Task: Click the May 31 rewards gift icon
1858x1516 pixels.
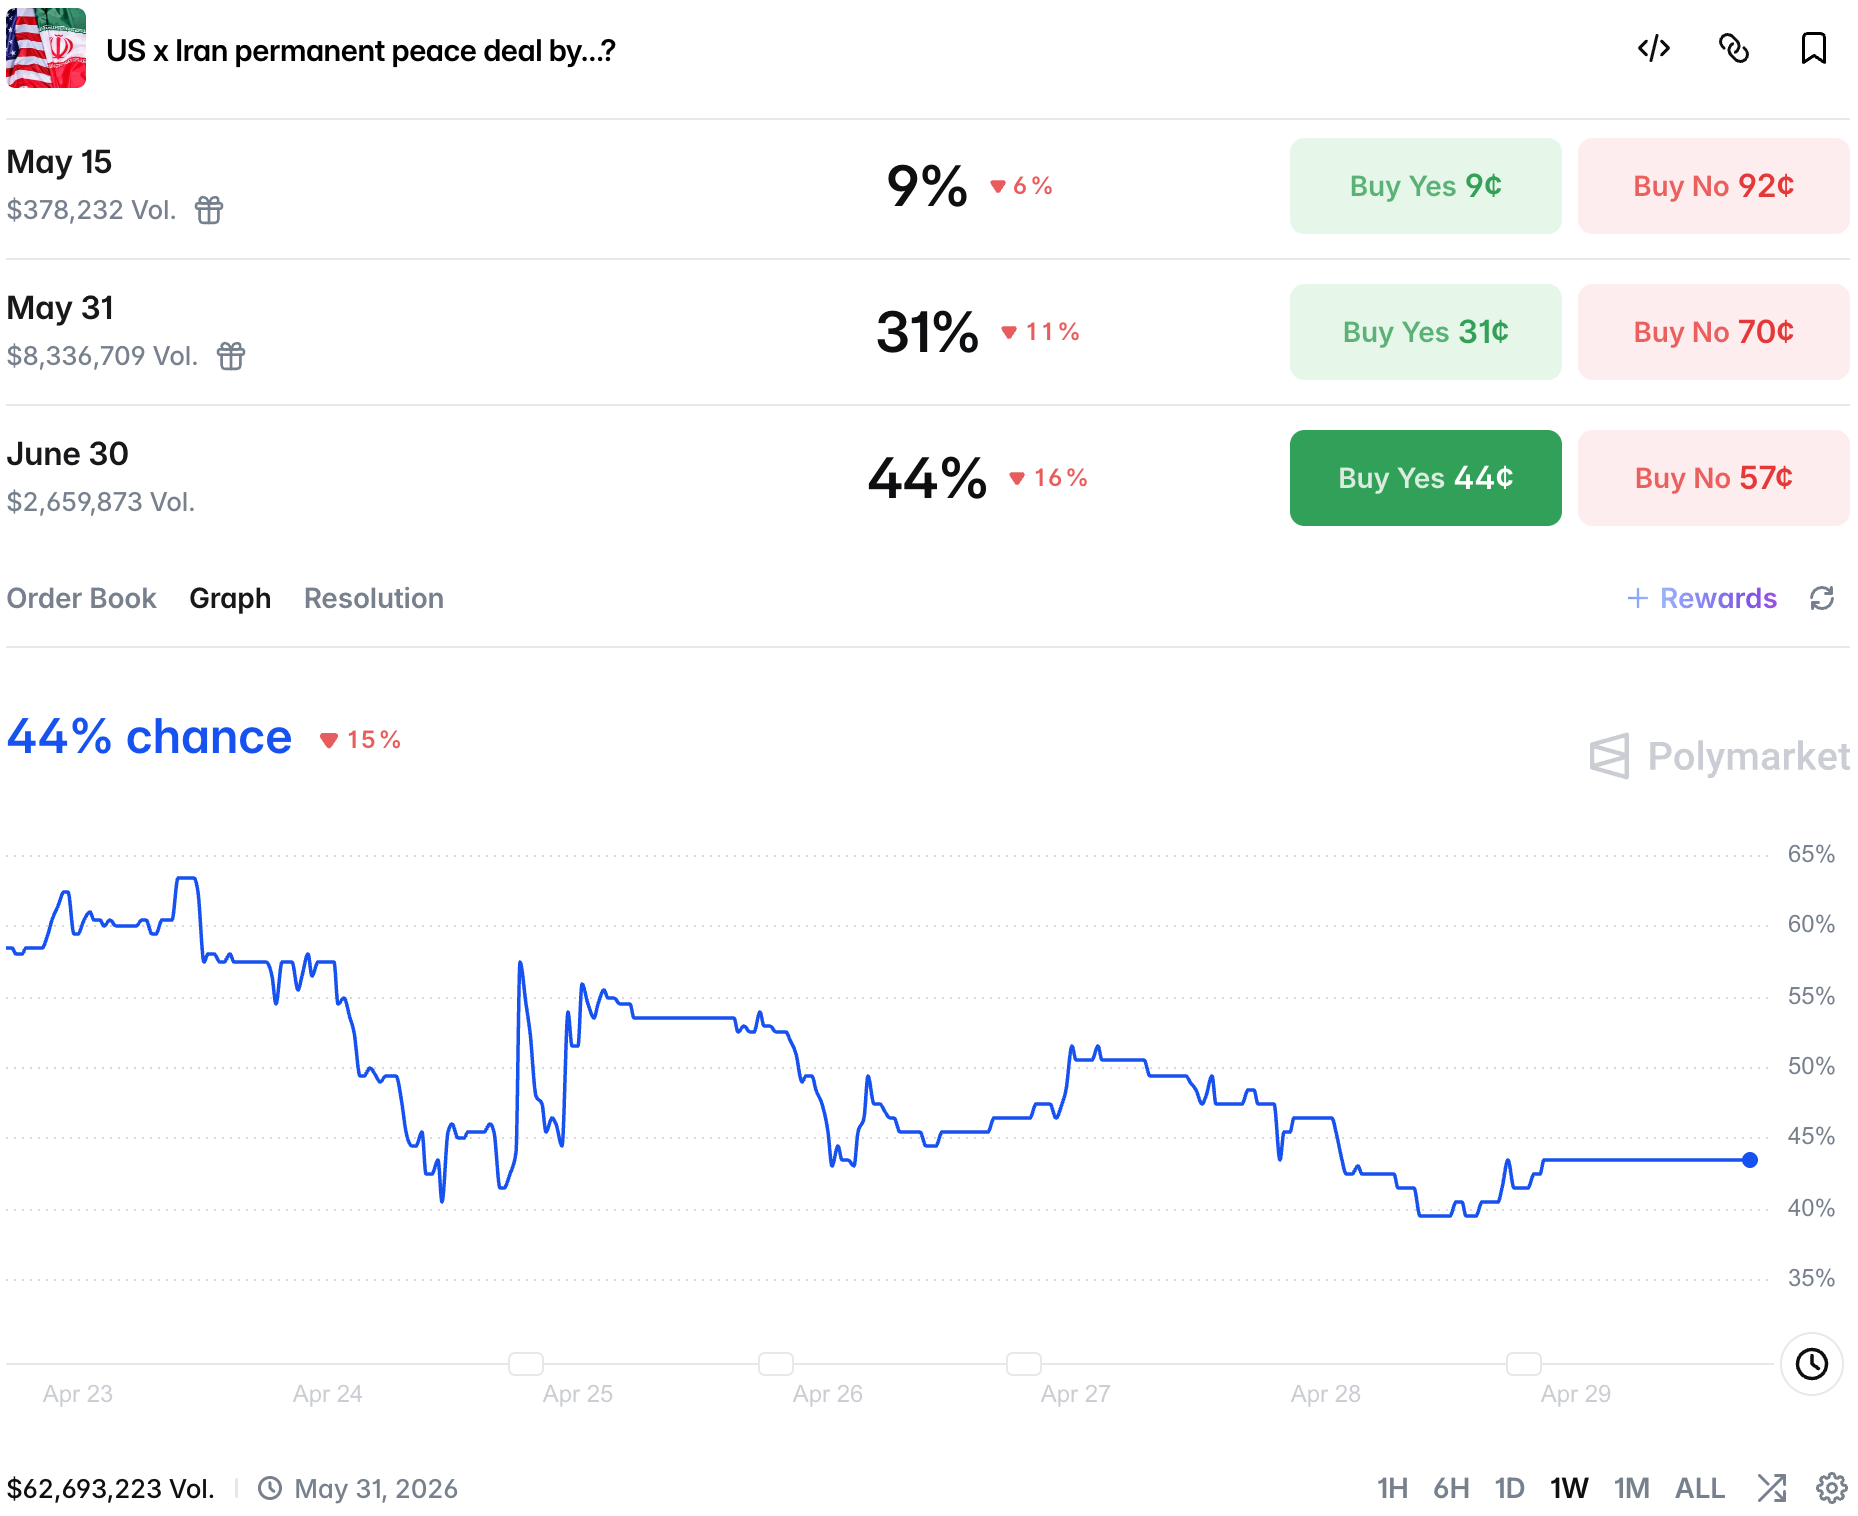Action: point(231,356)
